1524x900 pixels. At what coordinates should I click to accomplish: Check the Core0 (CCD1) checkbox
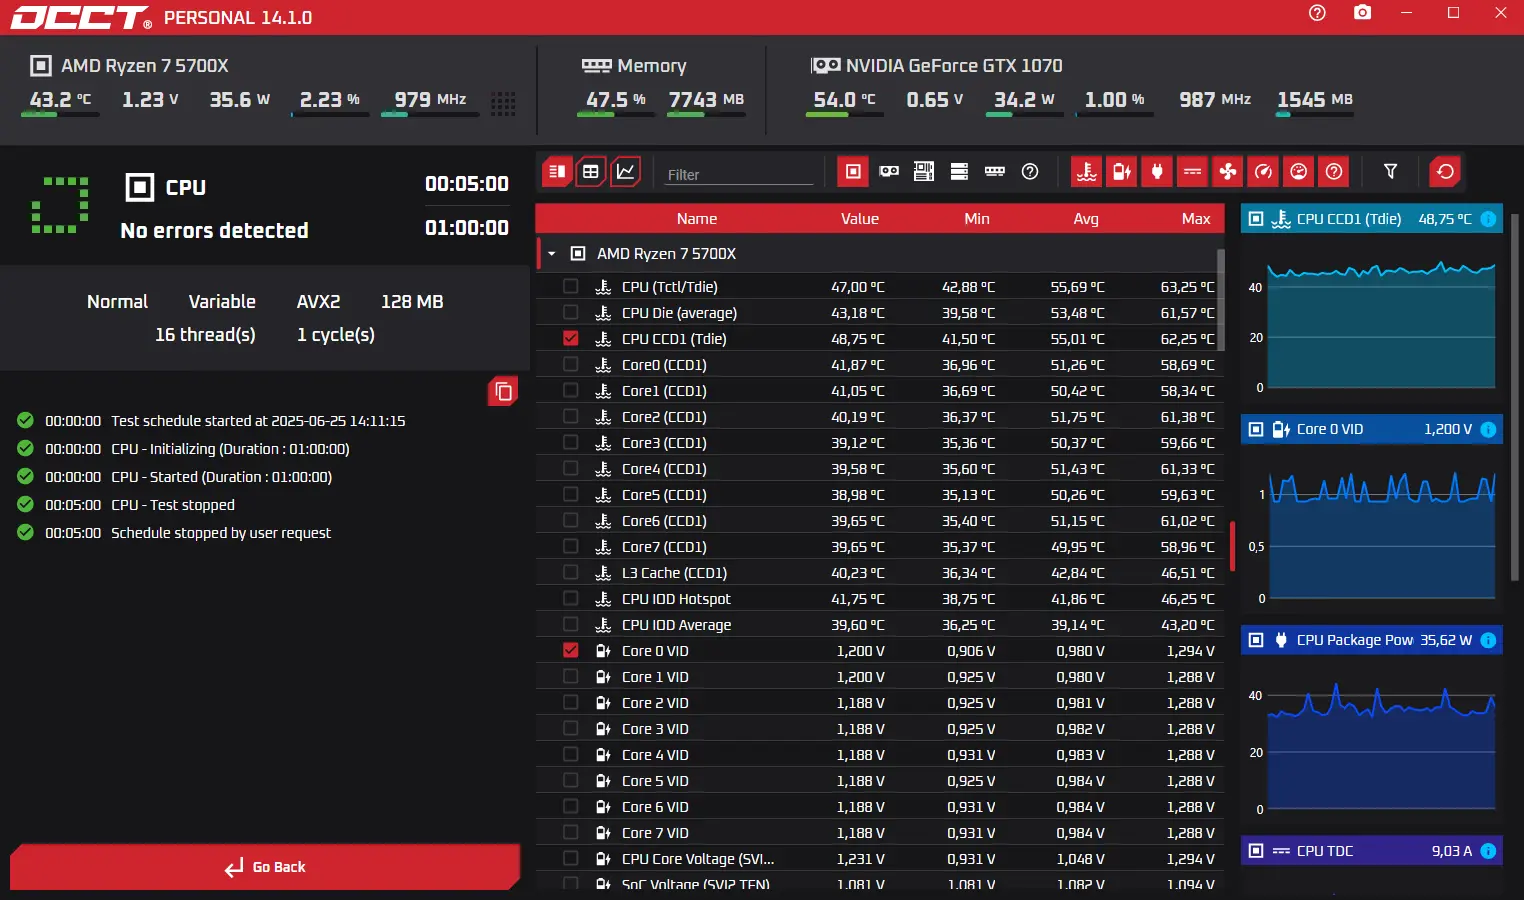click(x=570, y=364)
